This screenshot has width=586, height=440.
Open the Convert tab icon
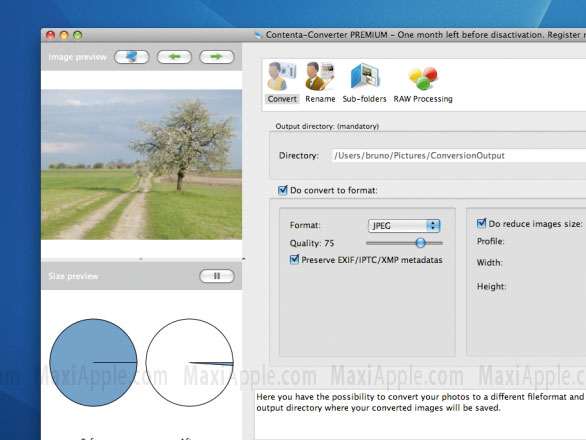(282, 76)
